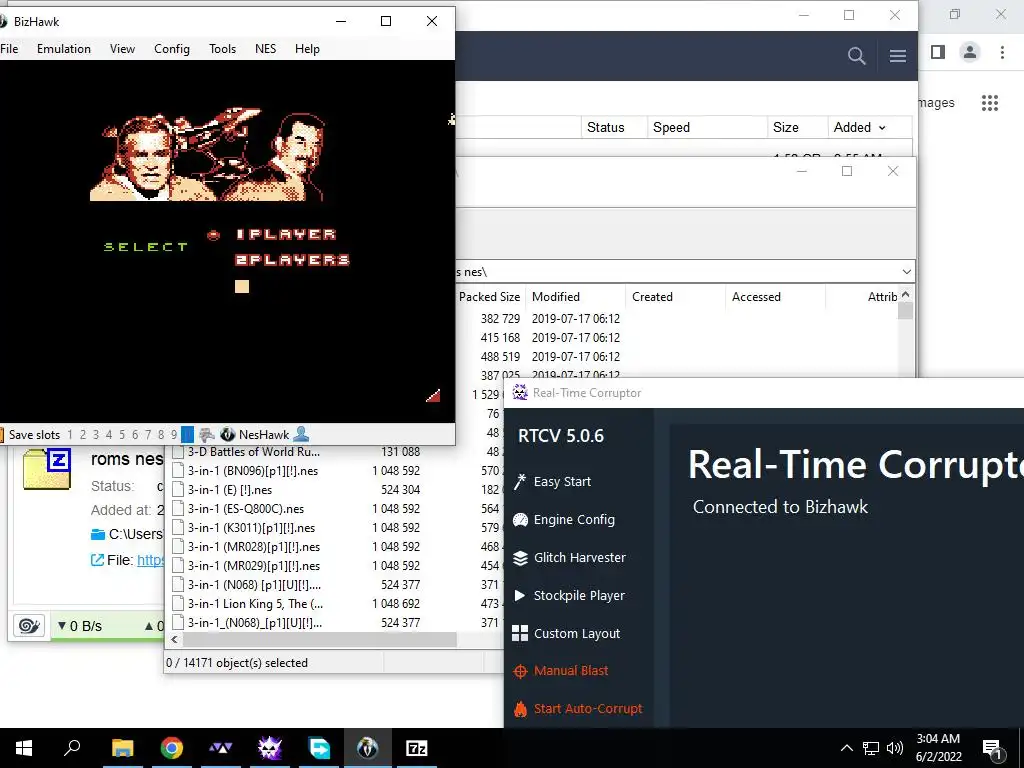This screenshot has height=768, width=1024.
Task: Click the search magnifier in the download manager
Action: point(856,56)
